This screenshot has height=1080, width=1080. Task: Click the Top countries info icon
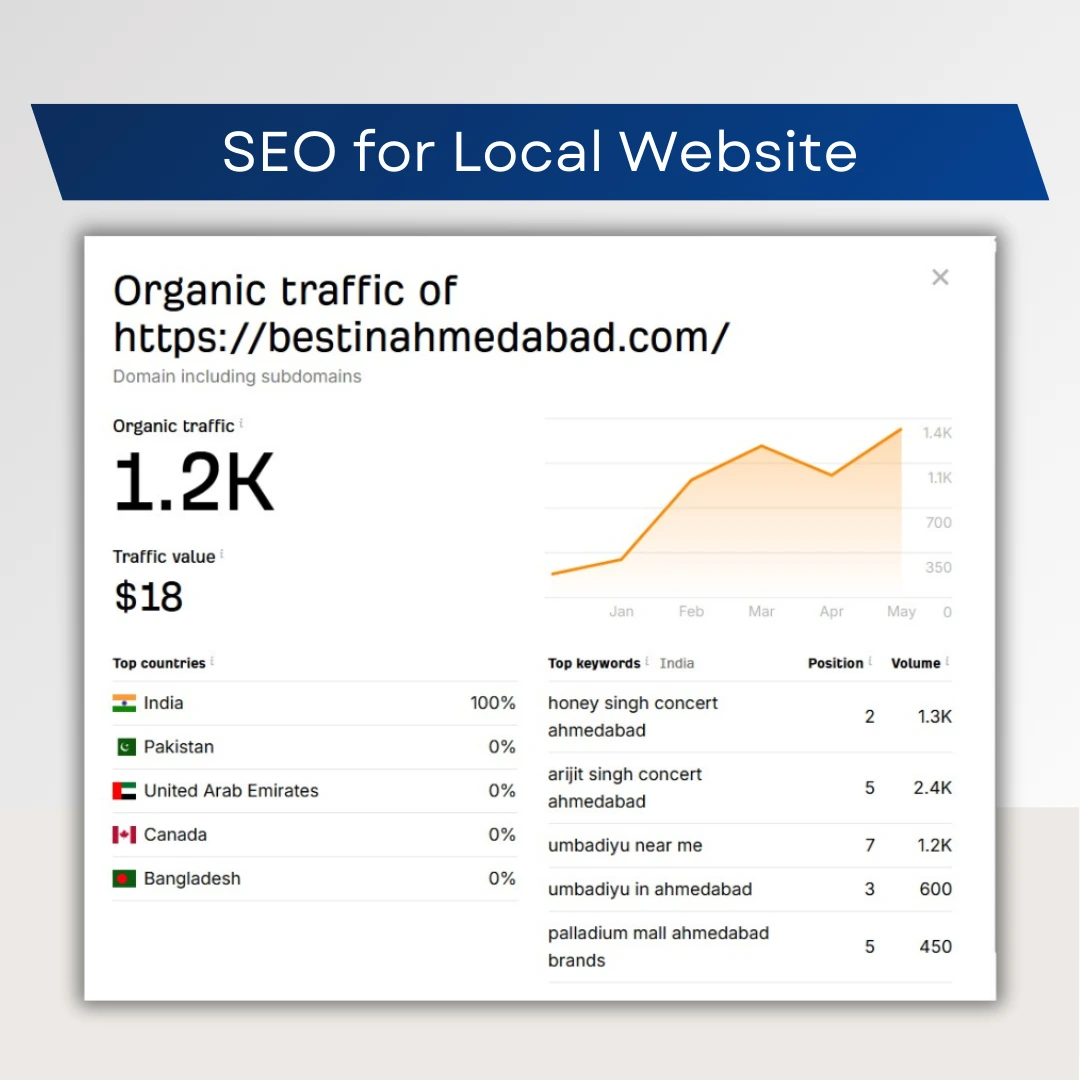[212, 661]
